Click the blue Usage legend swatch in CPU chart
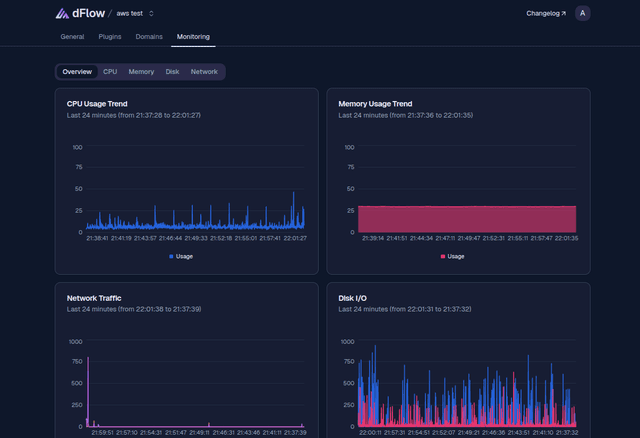 tap(171, 256)
